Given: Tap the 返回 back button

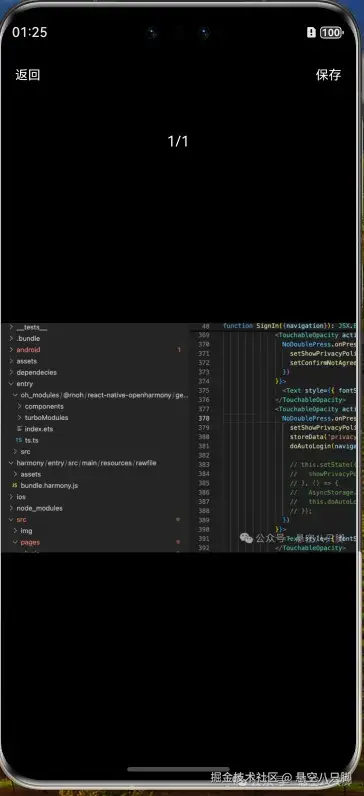Looking at the screenshot, I should tap(27, 75).
